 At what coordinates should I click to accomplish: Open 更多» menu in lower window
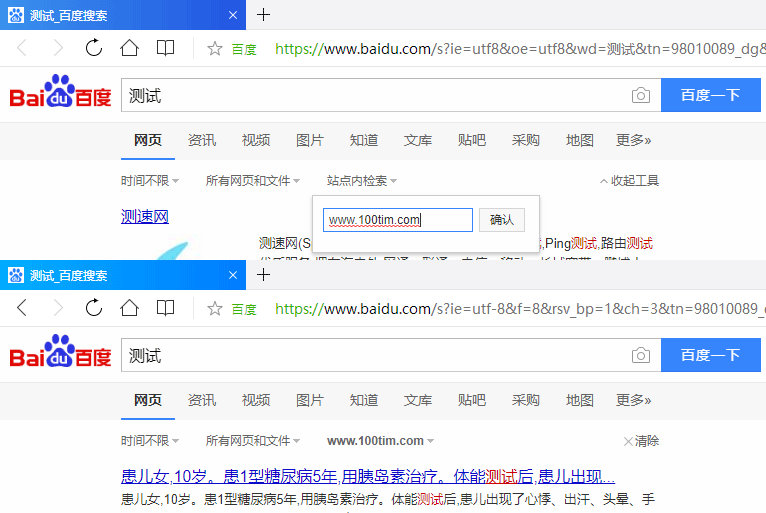[634, 400]
